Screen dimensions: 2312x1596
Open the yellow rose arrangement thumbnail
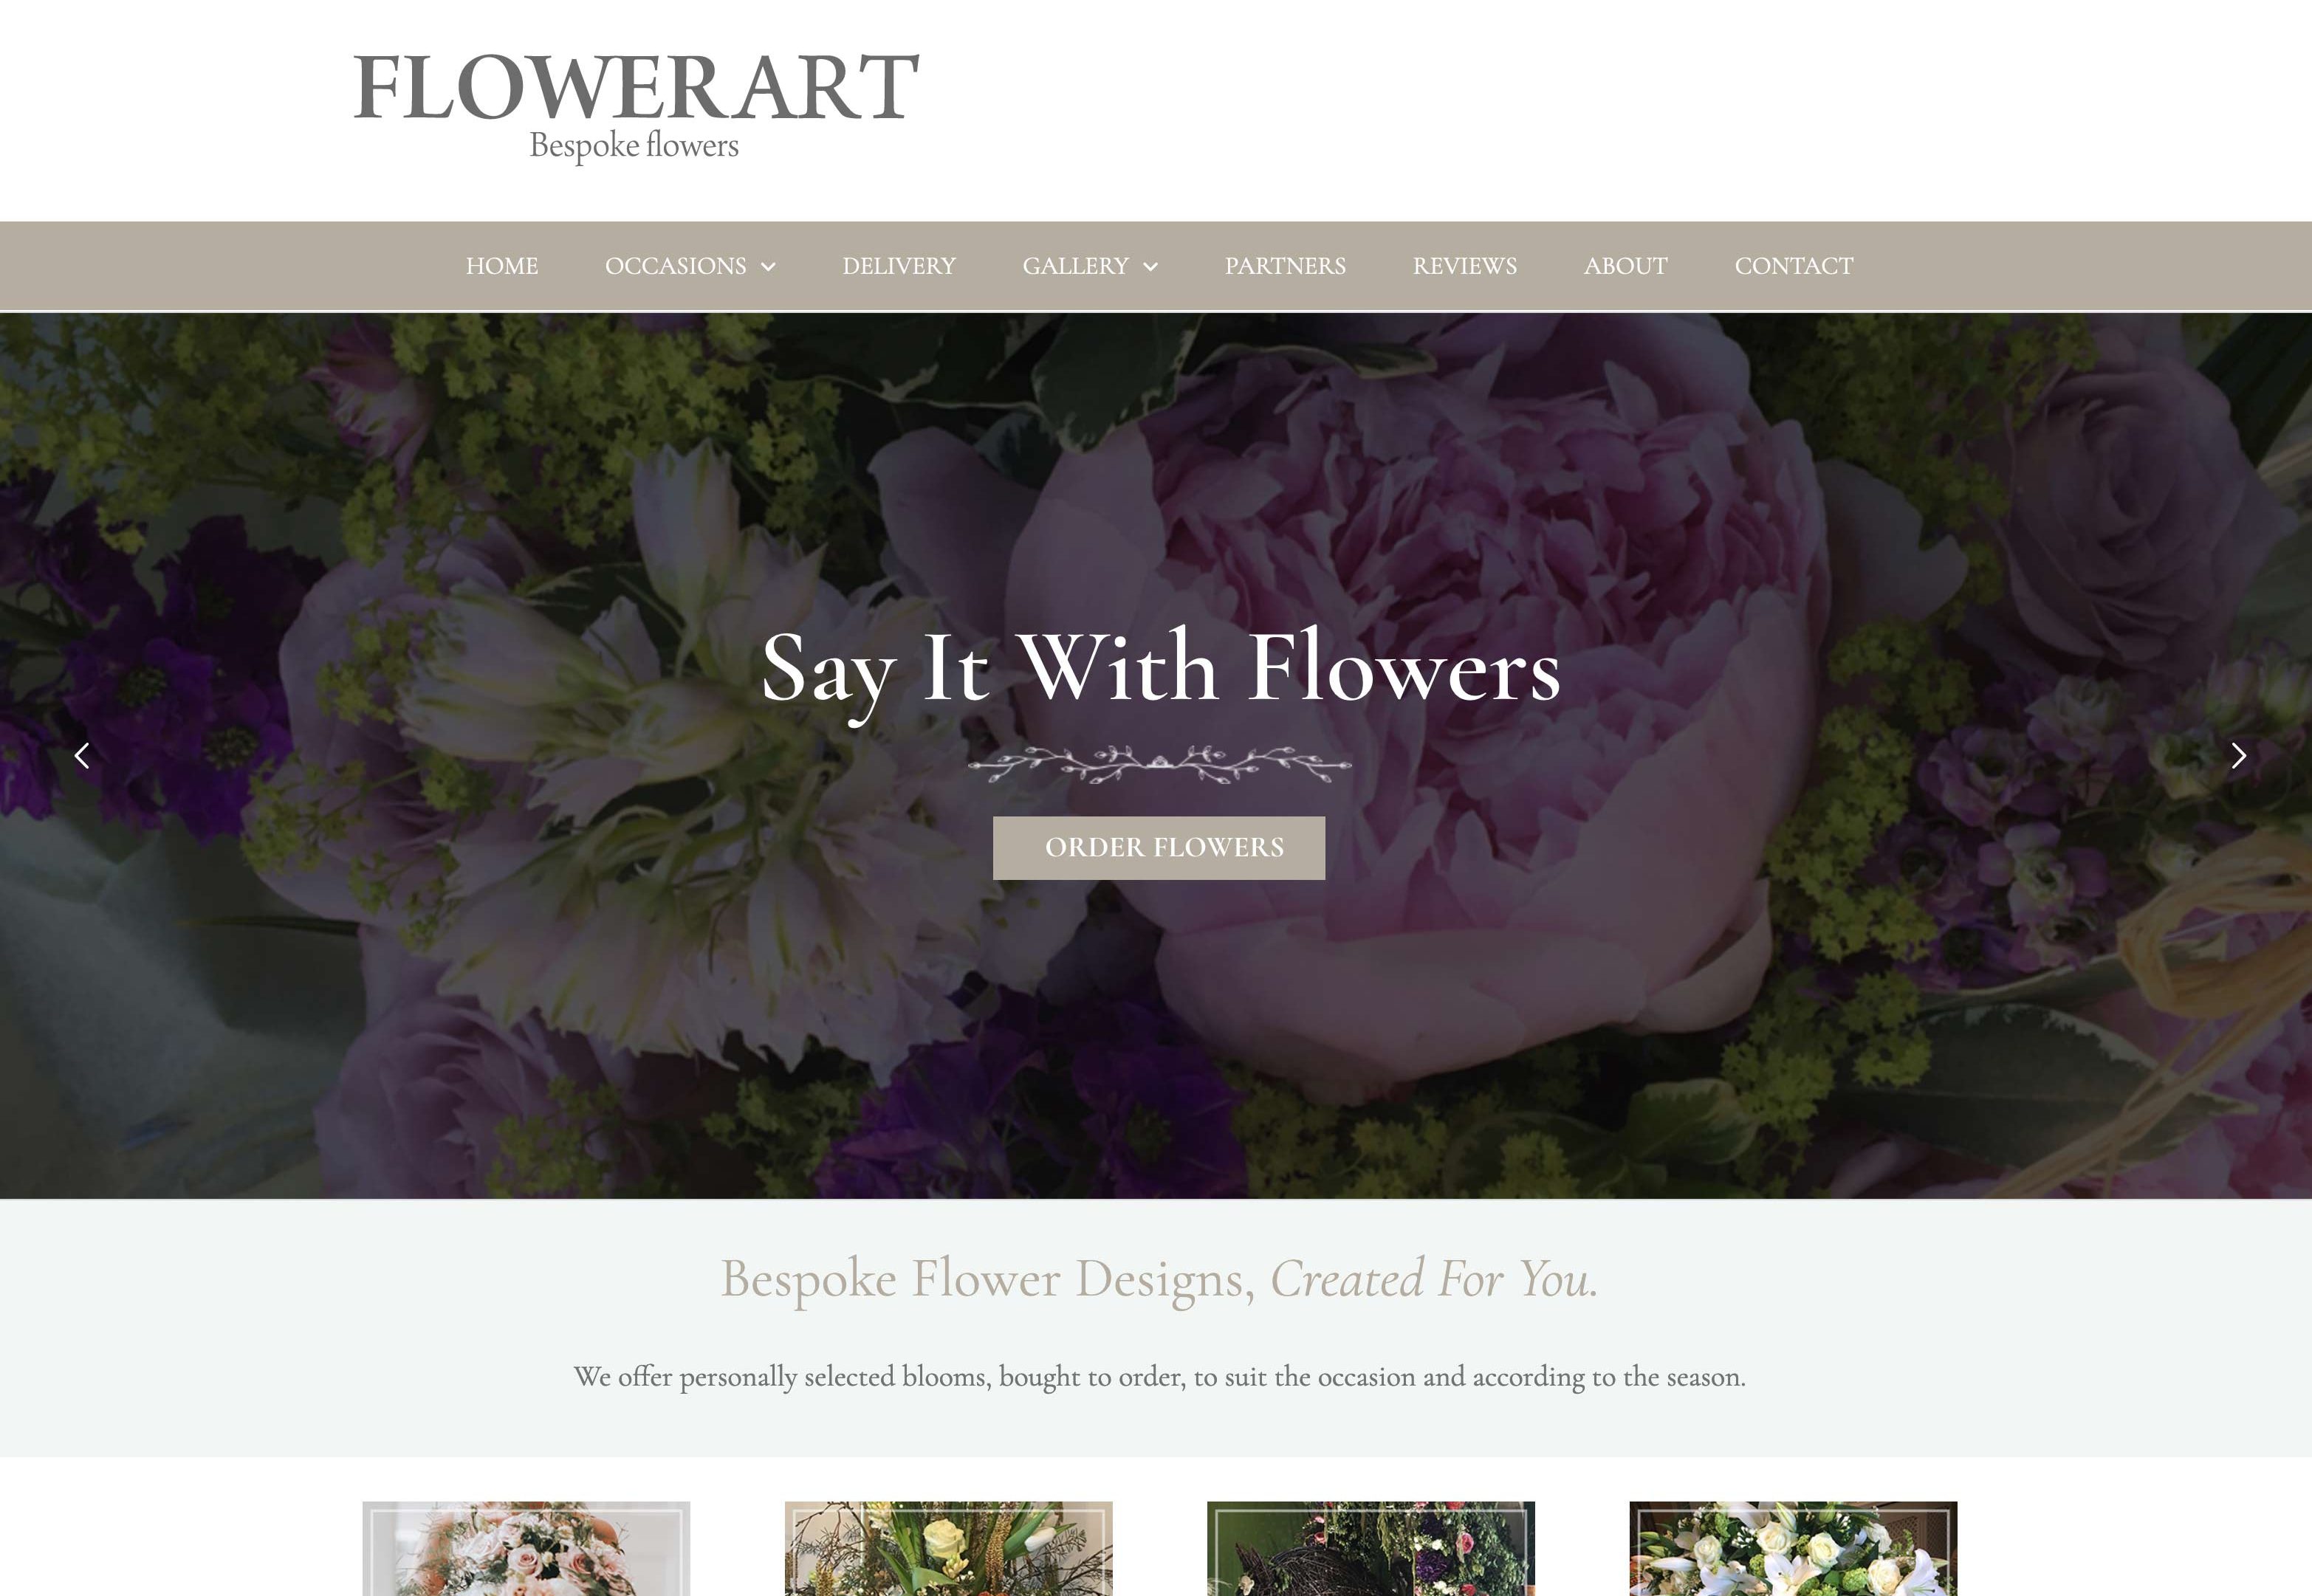pyautogui.click(x=949, y=1548)
